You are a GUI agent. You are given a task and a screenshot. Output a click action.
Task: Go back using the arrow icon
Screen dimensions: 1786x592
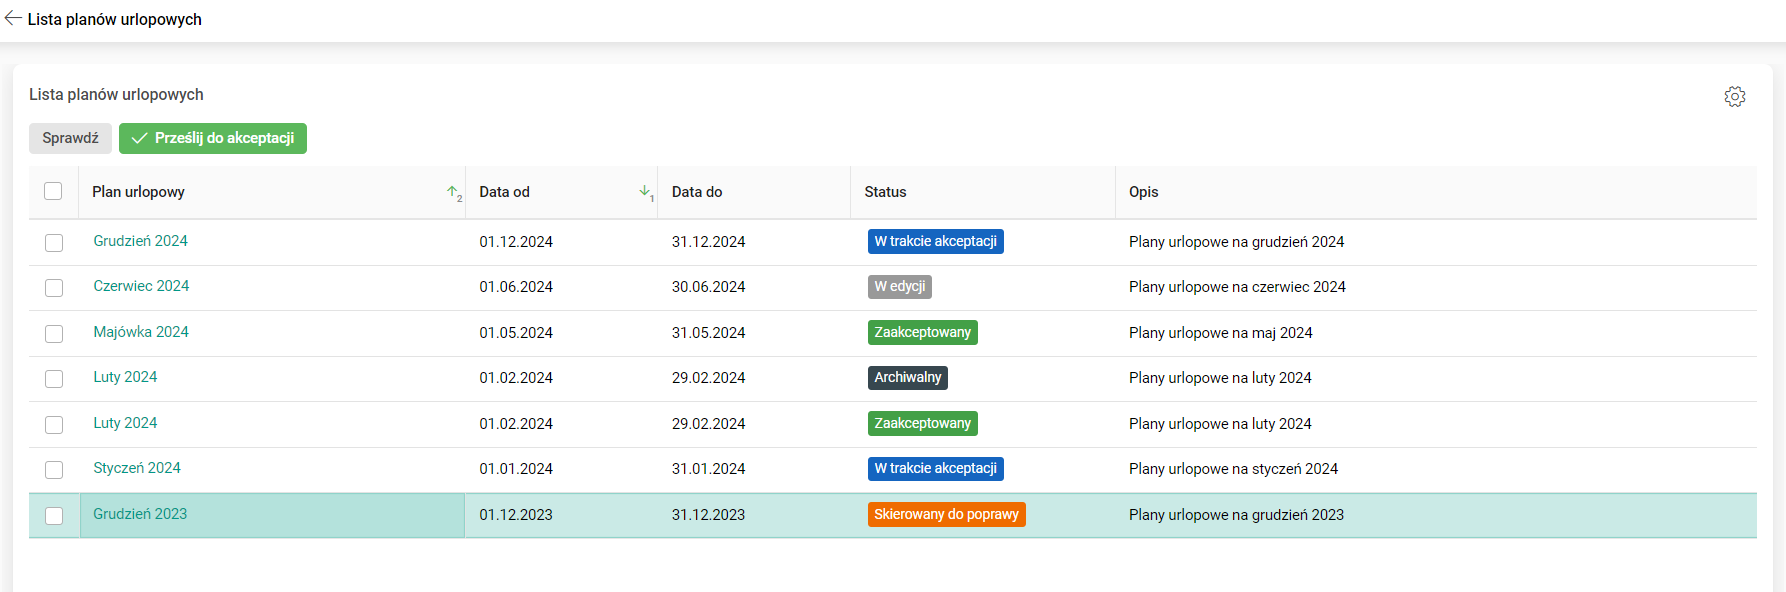click(13, 18)
